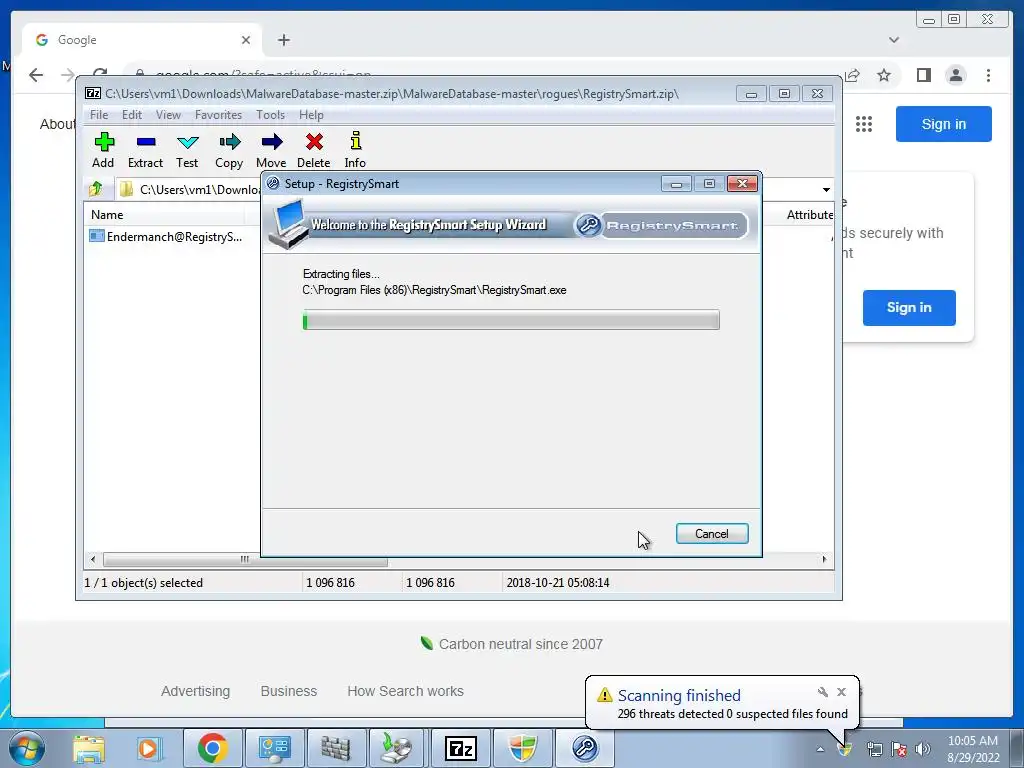The image size is (1024, 768).
Task: Switch to 7-Zip in the taskbar
Action: (460, 748)
